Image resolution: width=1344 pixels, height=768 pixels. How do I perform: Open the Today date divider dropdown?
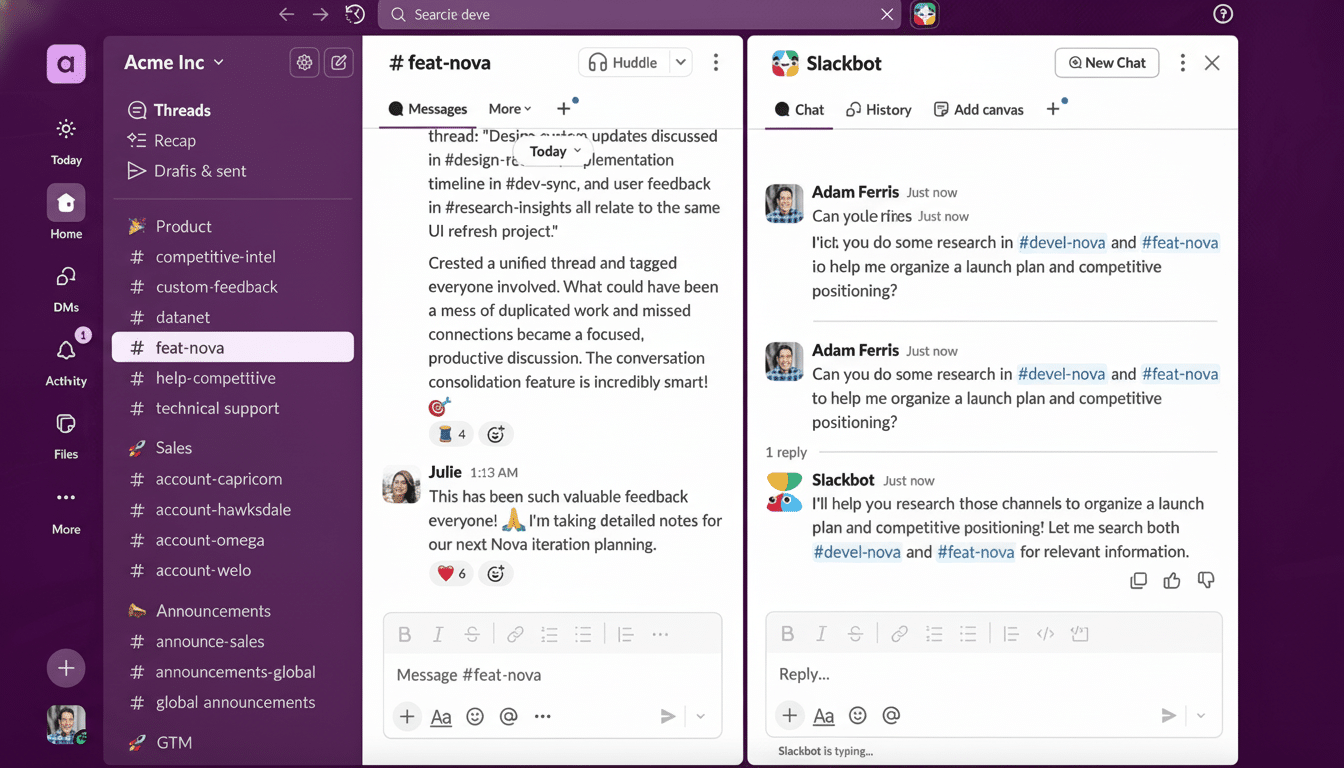point(552,151)
